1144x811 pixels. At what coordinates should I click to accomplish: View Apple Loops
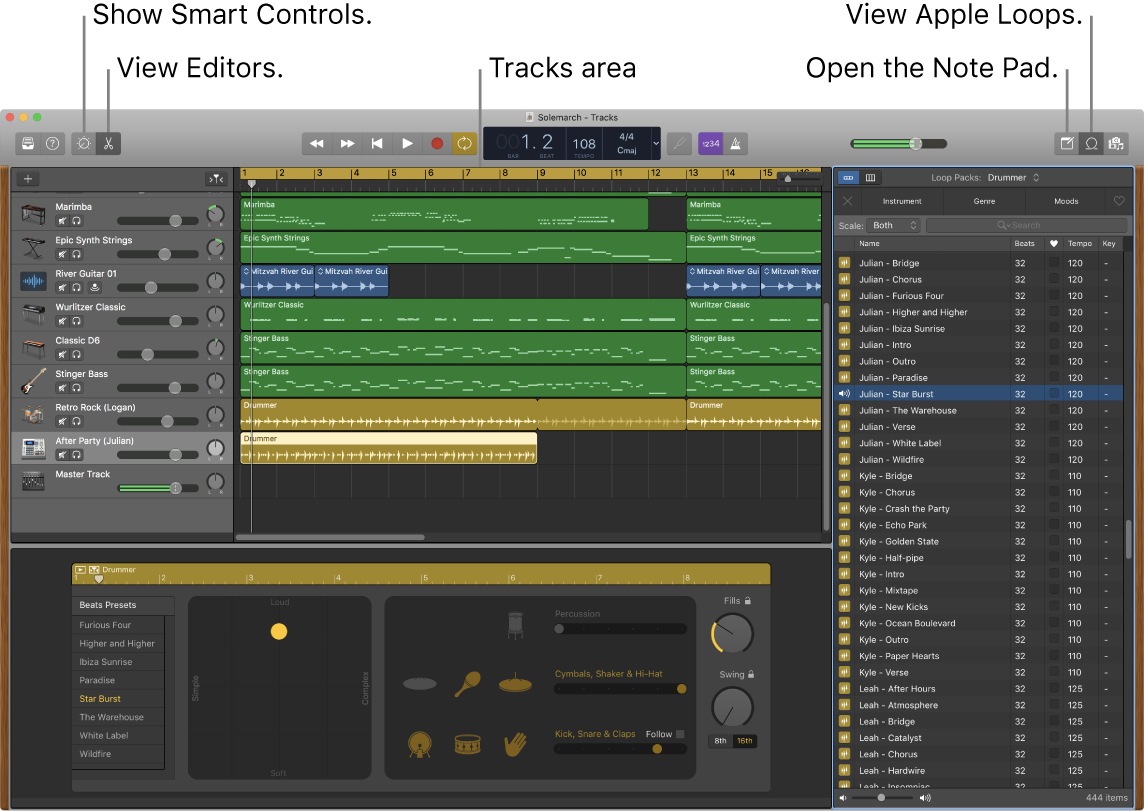pyautogui.click(x=1091, y=143)
